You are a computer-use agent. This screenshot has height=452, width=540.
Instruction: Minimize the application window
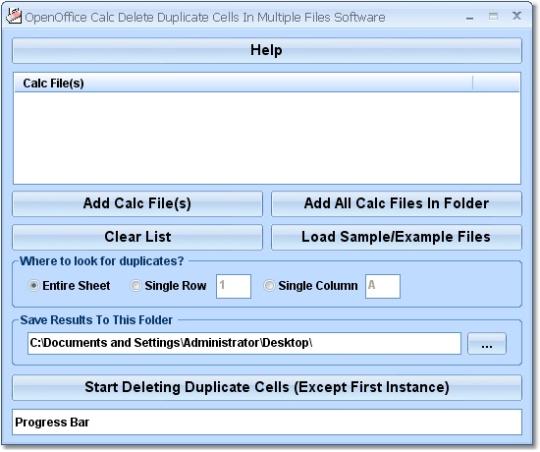[x=470, y=17]
